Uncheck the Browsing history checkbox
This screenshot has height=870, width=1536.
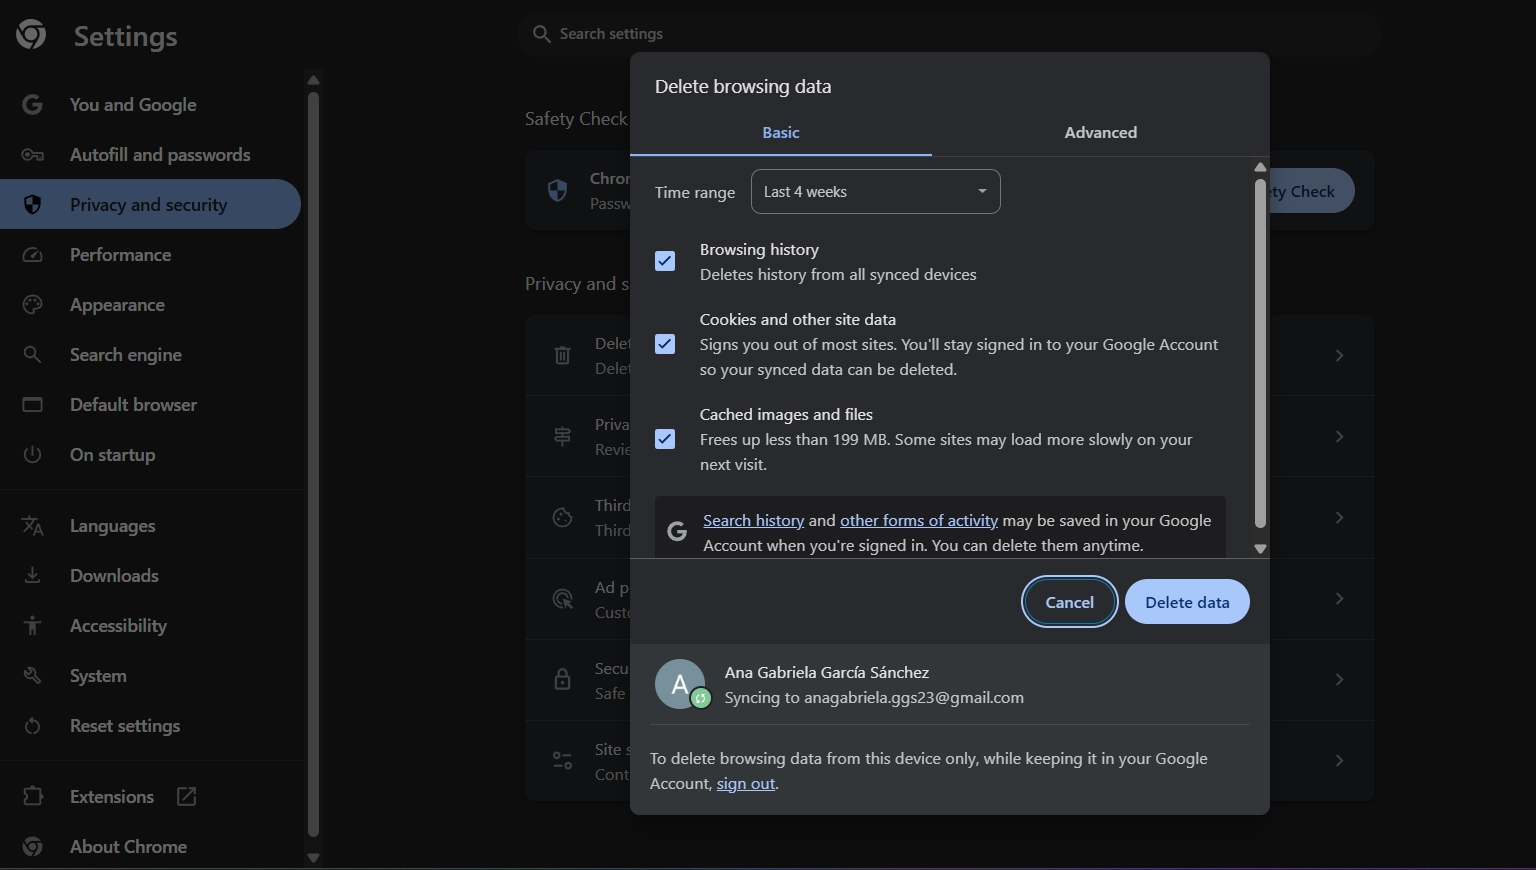pyautogui.click(x=665, y=261)
